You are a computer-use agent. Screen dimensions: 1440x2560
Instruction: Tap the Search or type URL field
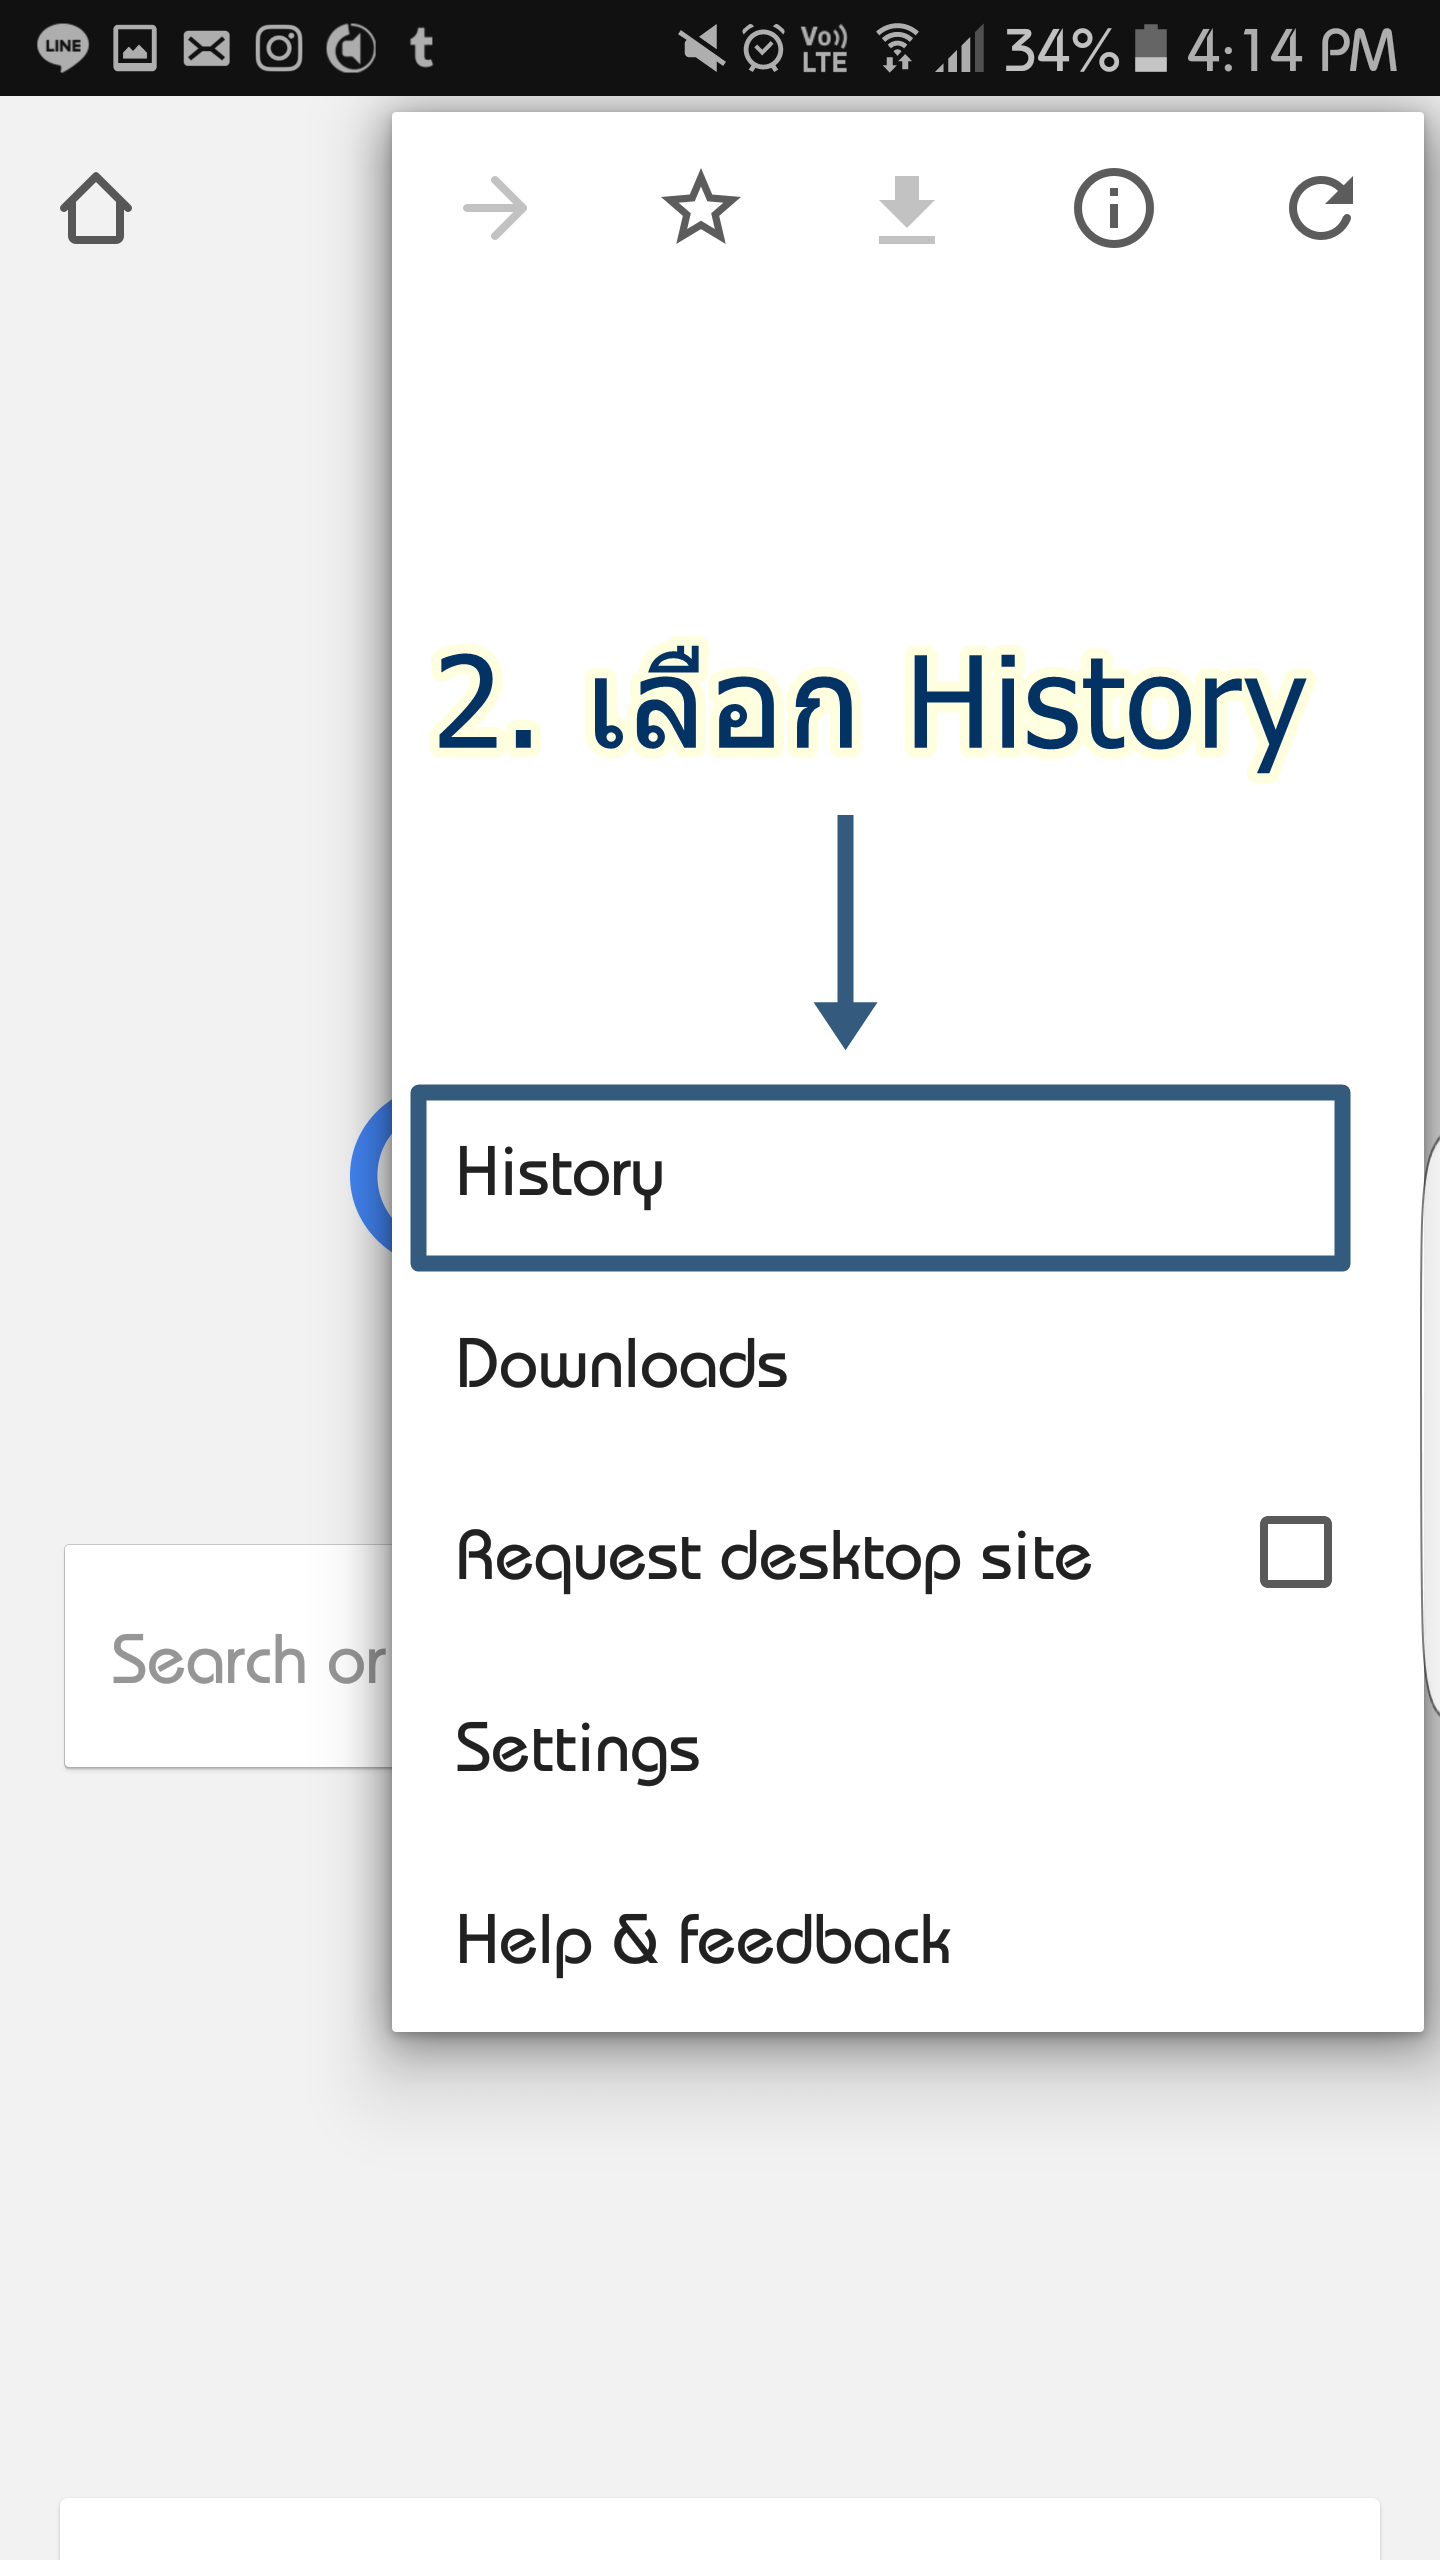pos(230,1657)
